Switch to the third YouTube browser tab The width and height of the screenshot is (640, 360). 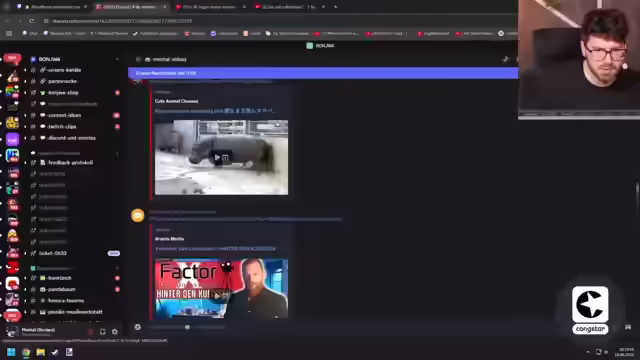209,7
